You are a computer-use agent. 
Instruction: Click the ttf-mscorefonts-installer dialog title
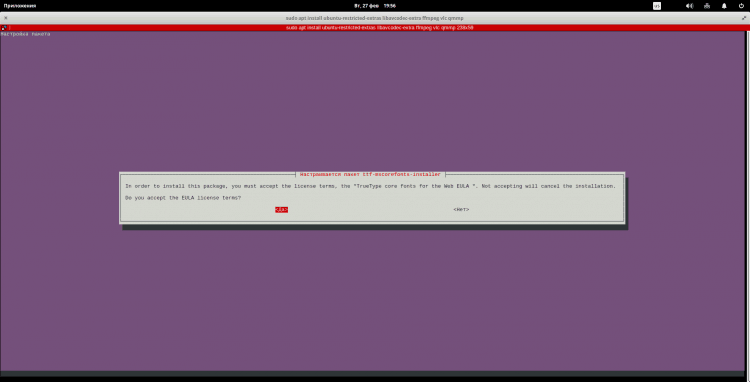pos(370,175)
